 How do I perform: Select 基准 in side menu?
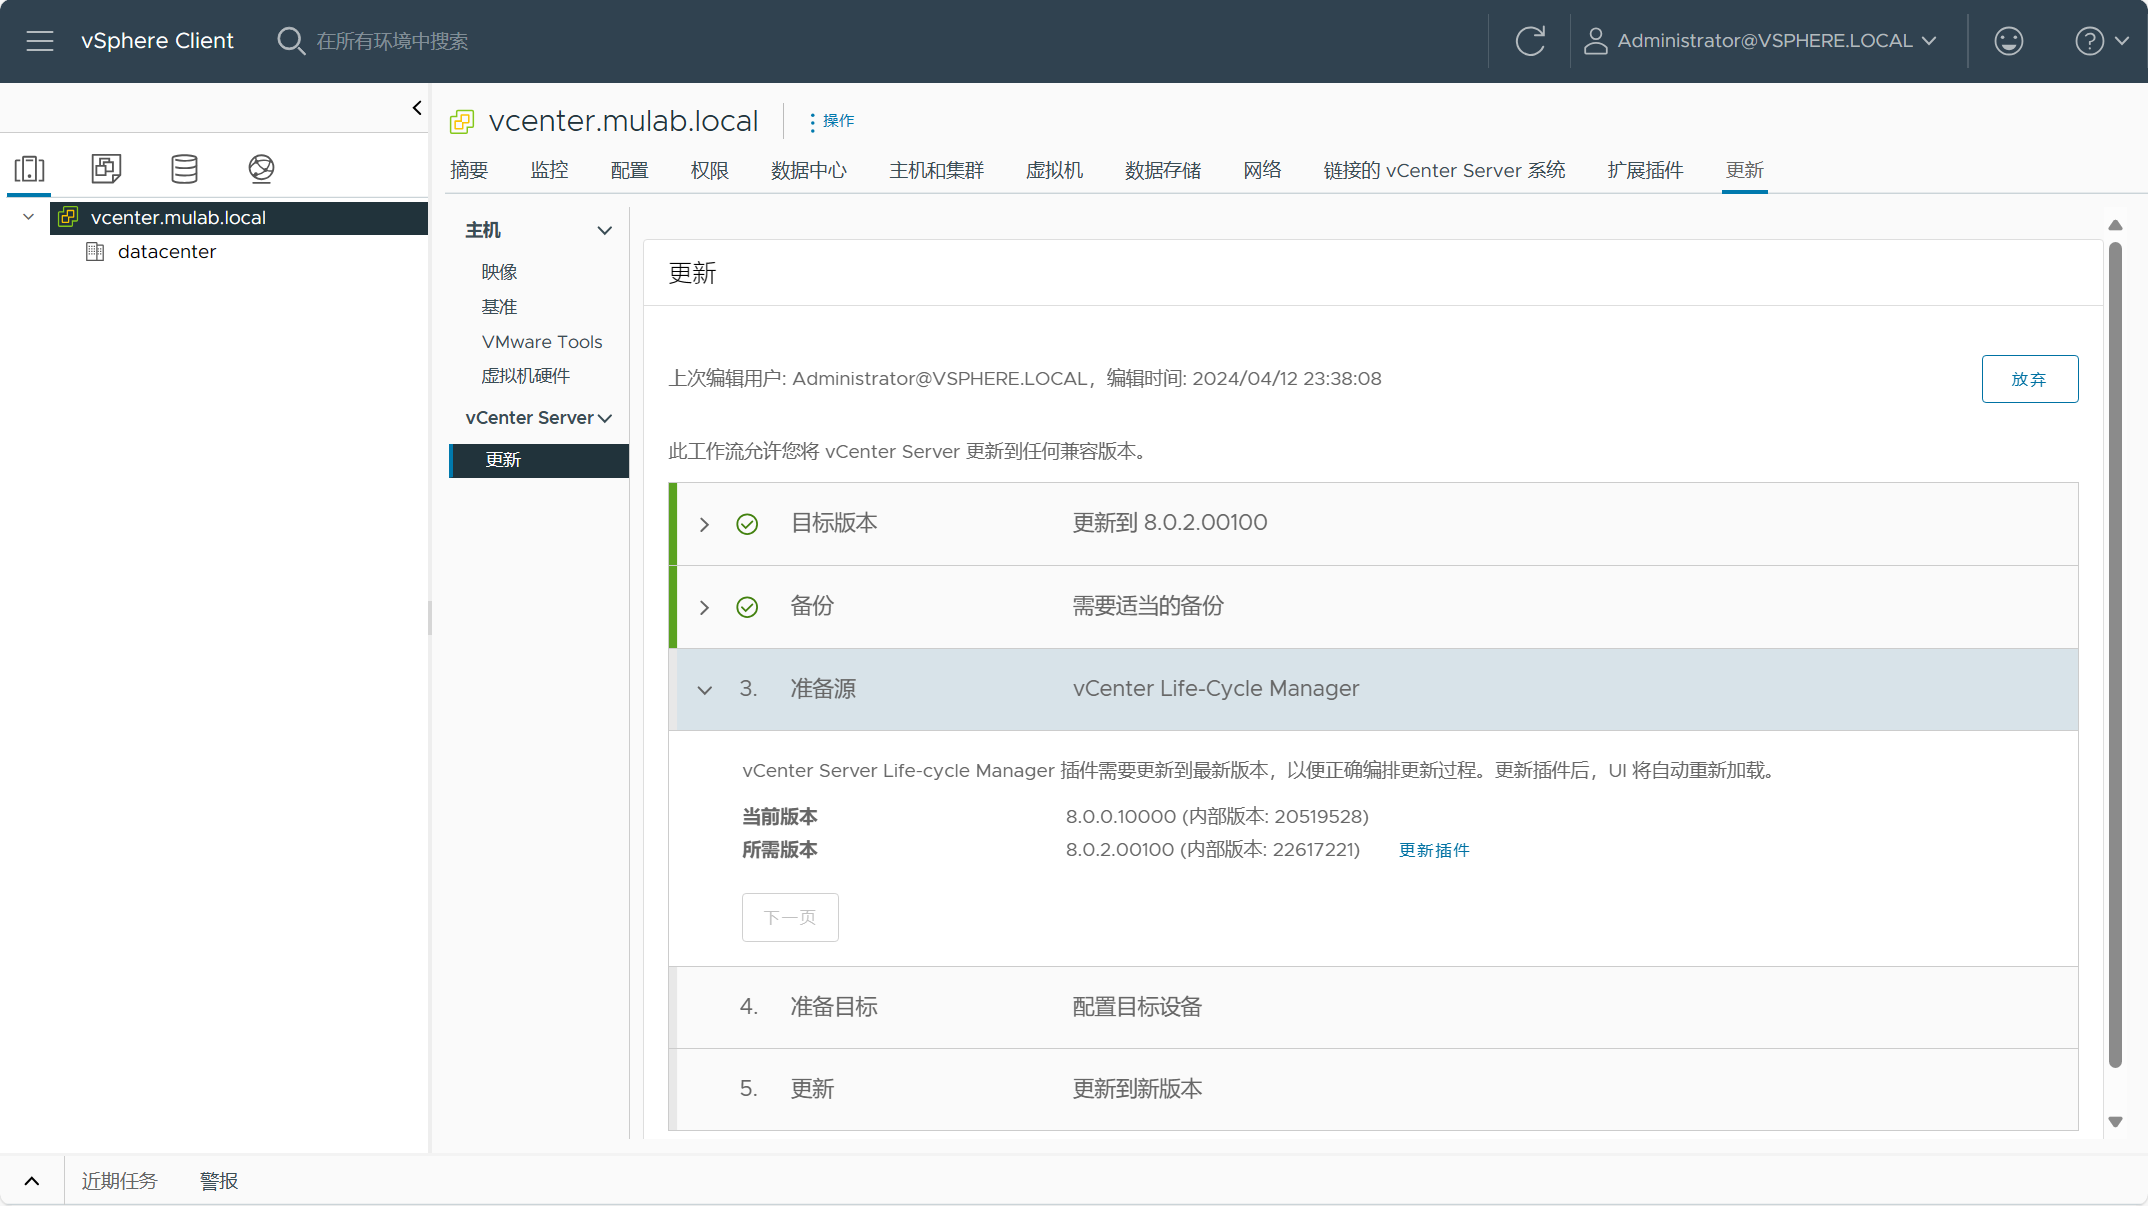tap(499, 307)
